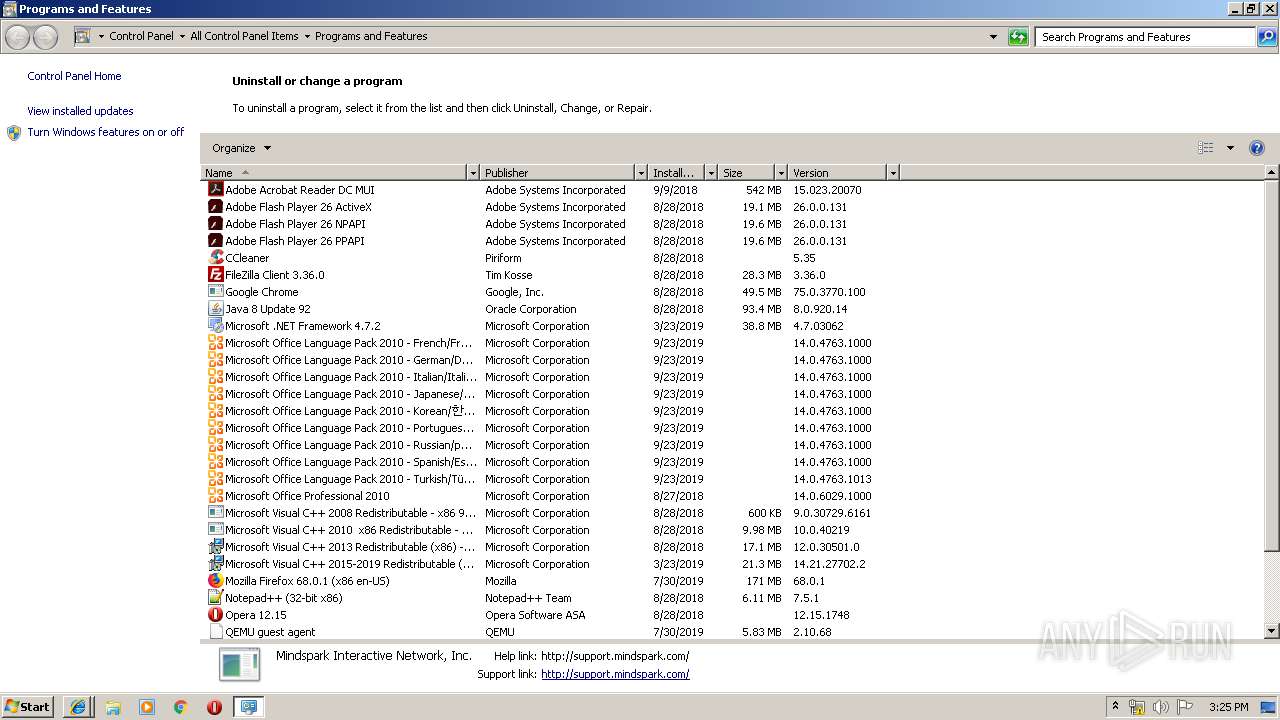The width and height of the screenshot is (1280, 720).
Task: Click the volume icon in system tray
Action: (x=1160, y=707)
